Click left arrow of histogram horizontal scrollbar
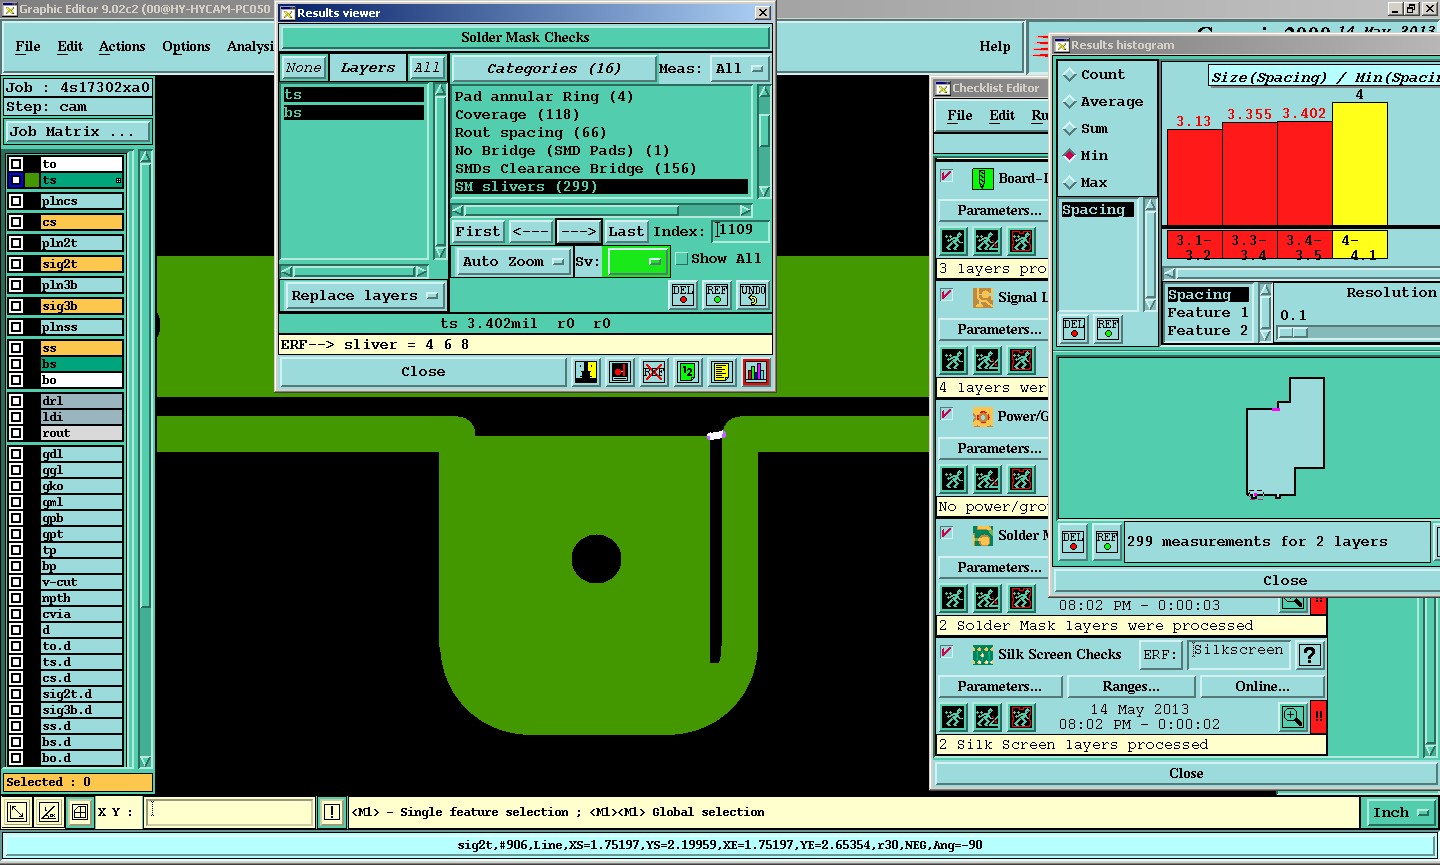This screenshot has width=1440, height=865. [x=1171, y=273]
